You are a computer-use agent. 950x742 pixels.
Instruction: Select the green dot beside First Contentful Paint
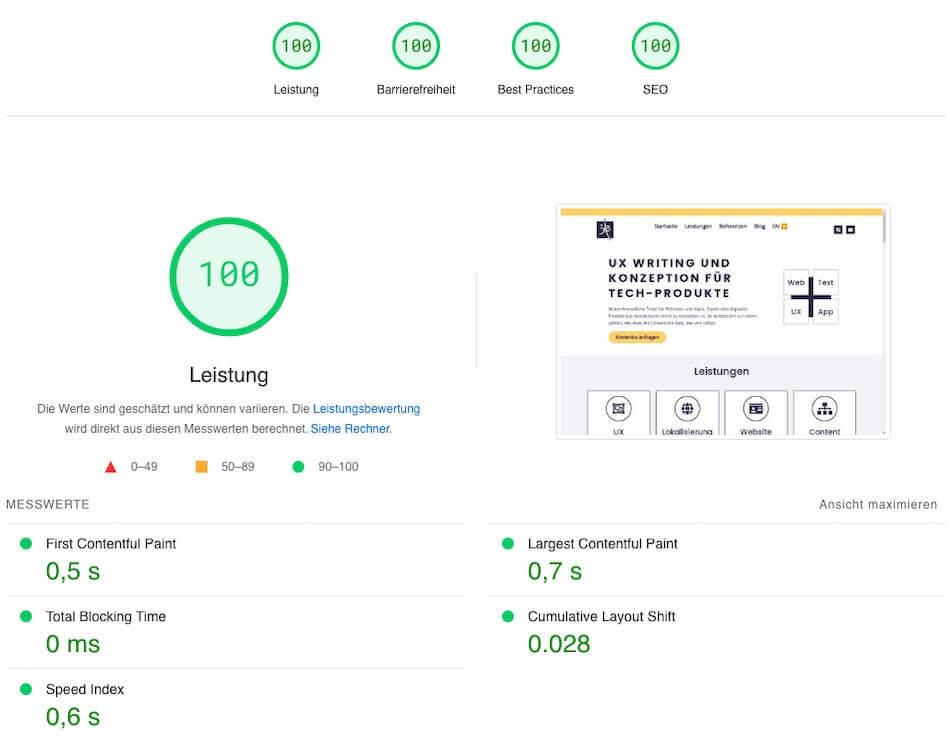26,543
